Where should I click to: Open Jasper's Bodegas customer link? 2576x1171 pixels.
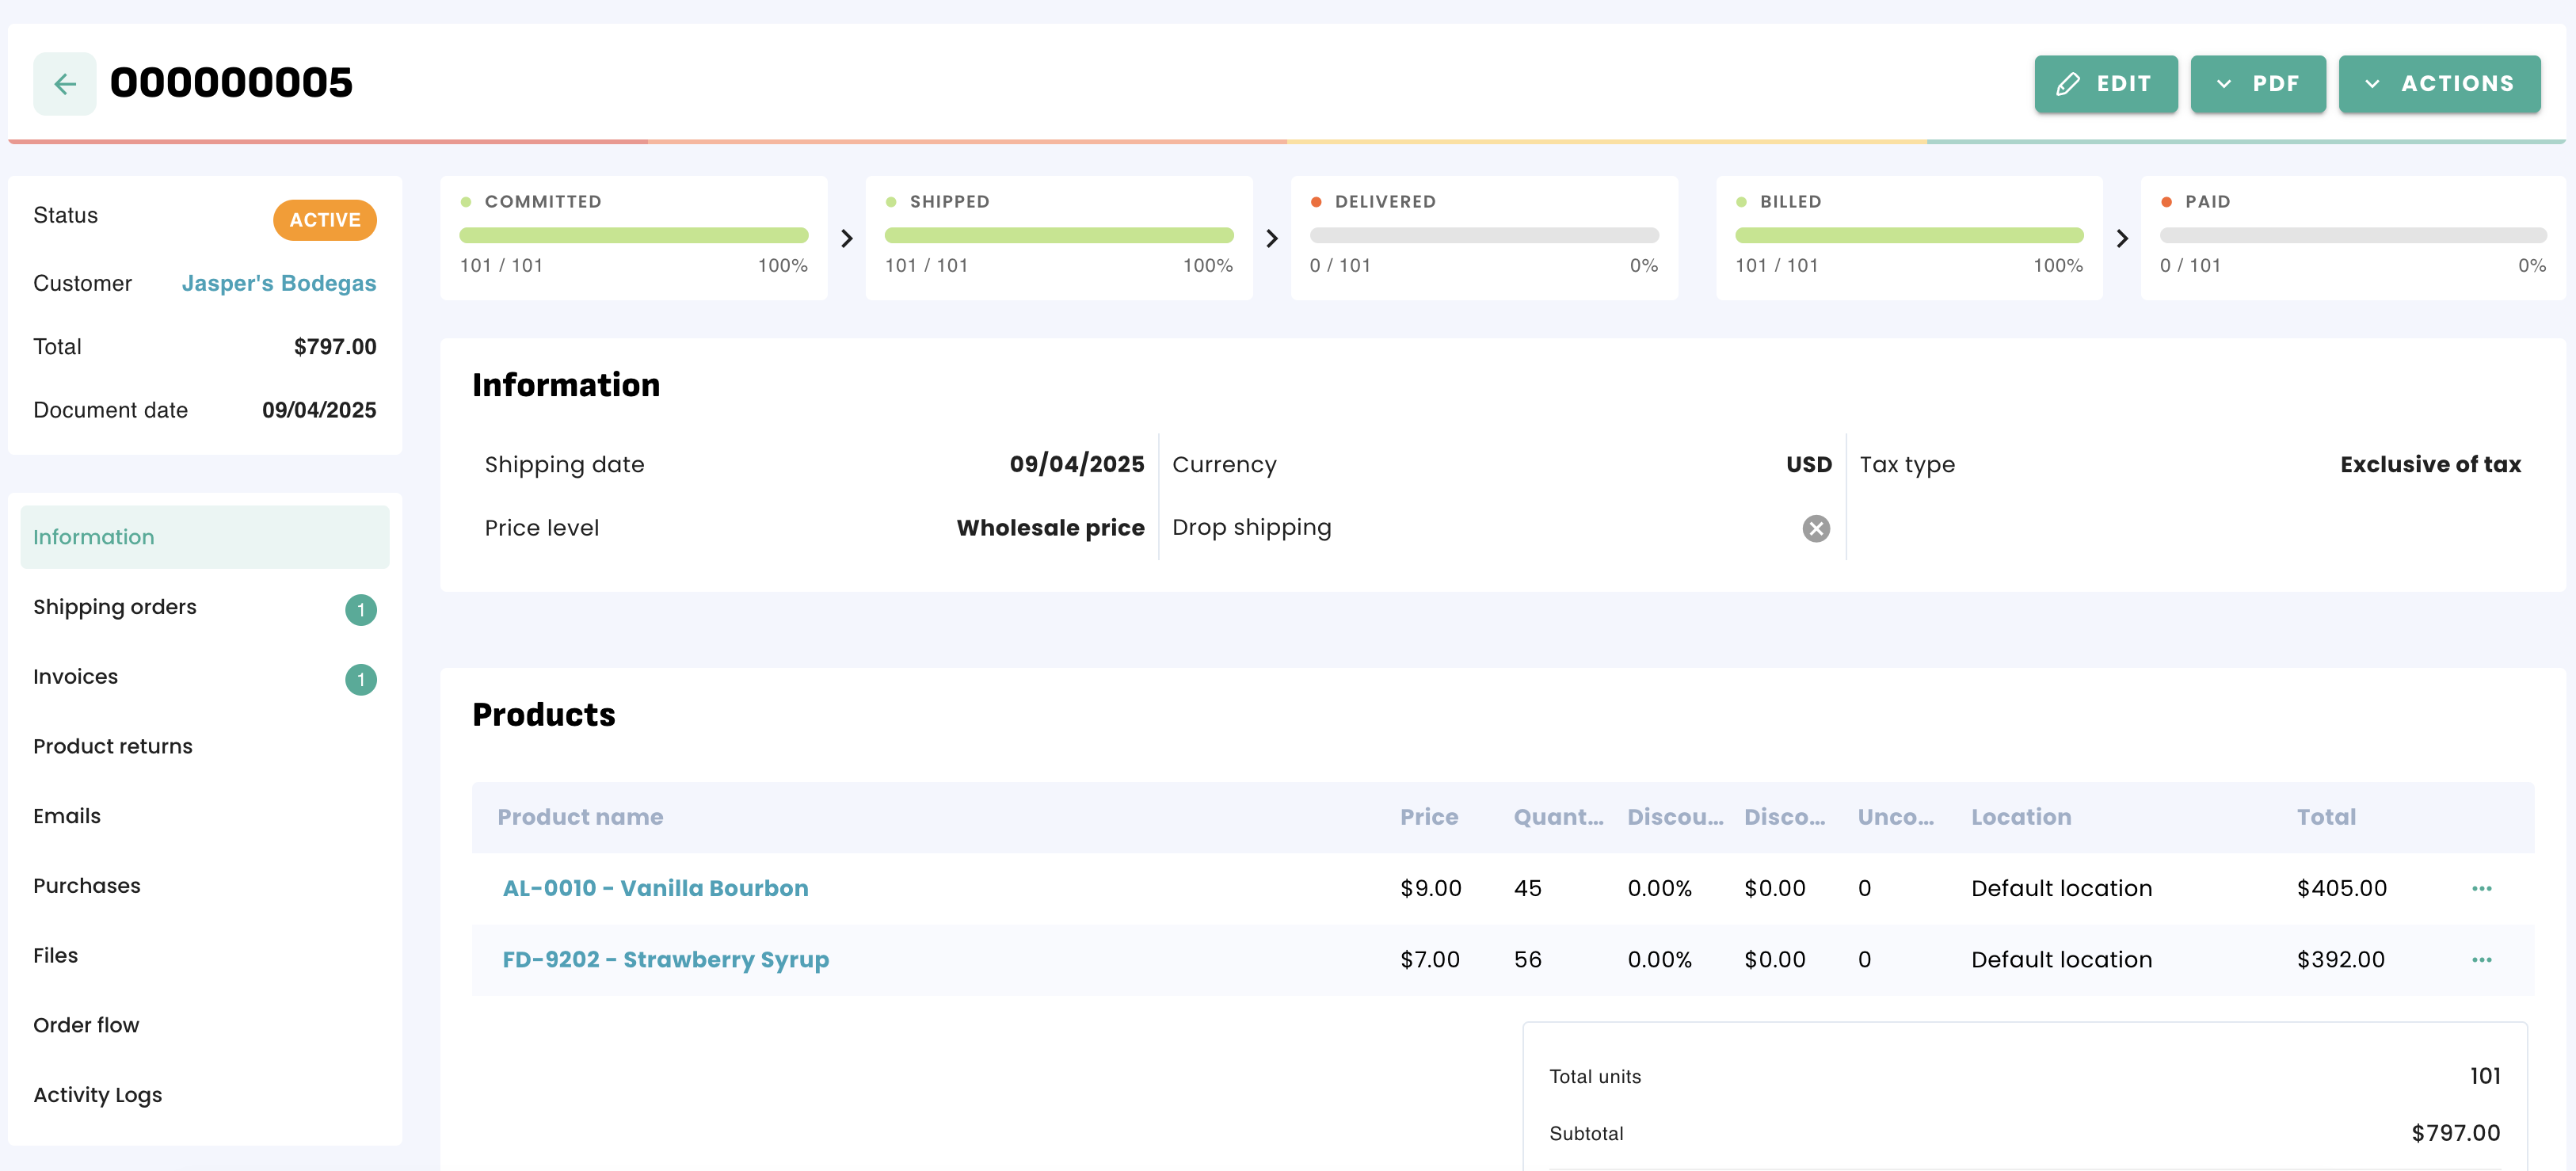pos(278,283)
